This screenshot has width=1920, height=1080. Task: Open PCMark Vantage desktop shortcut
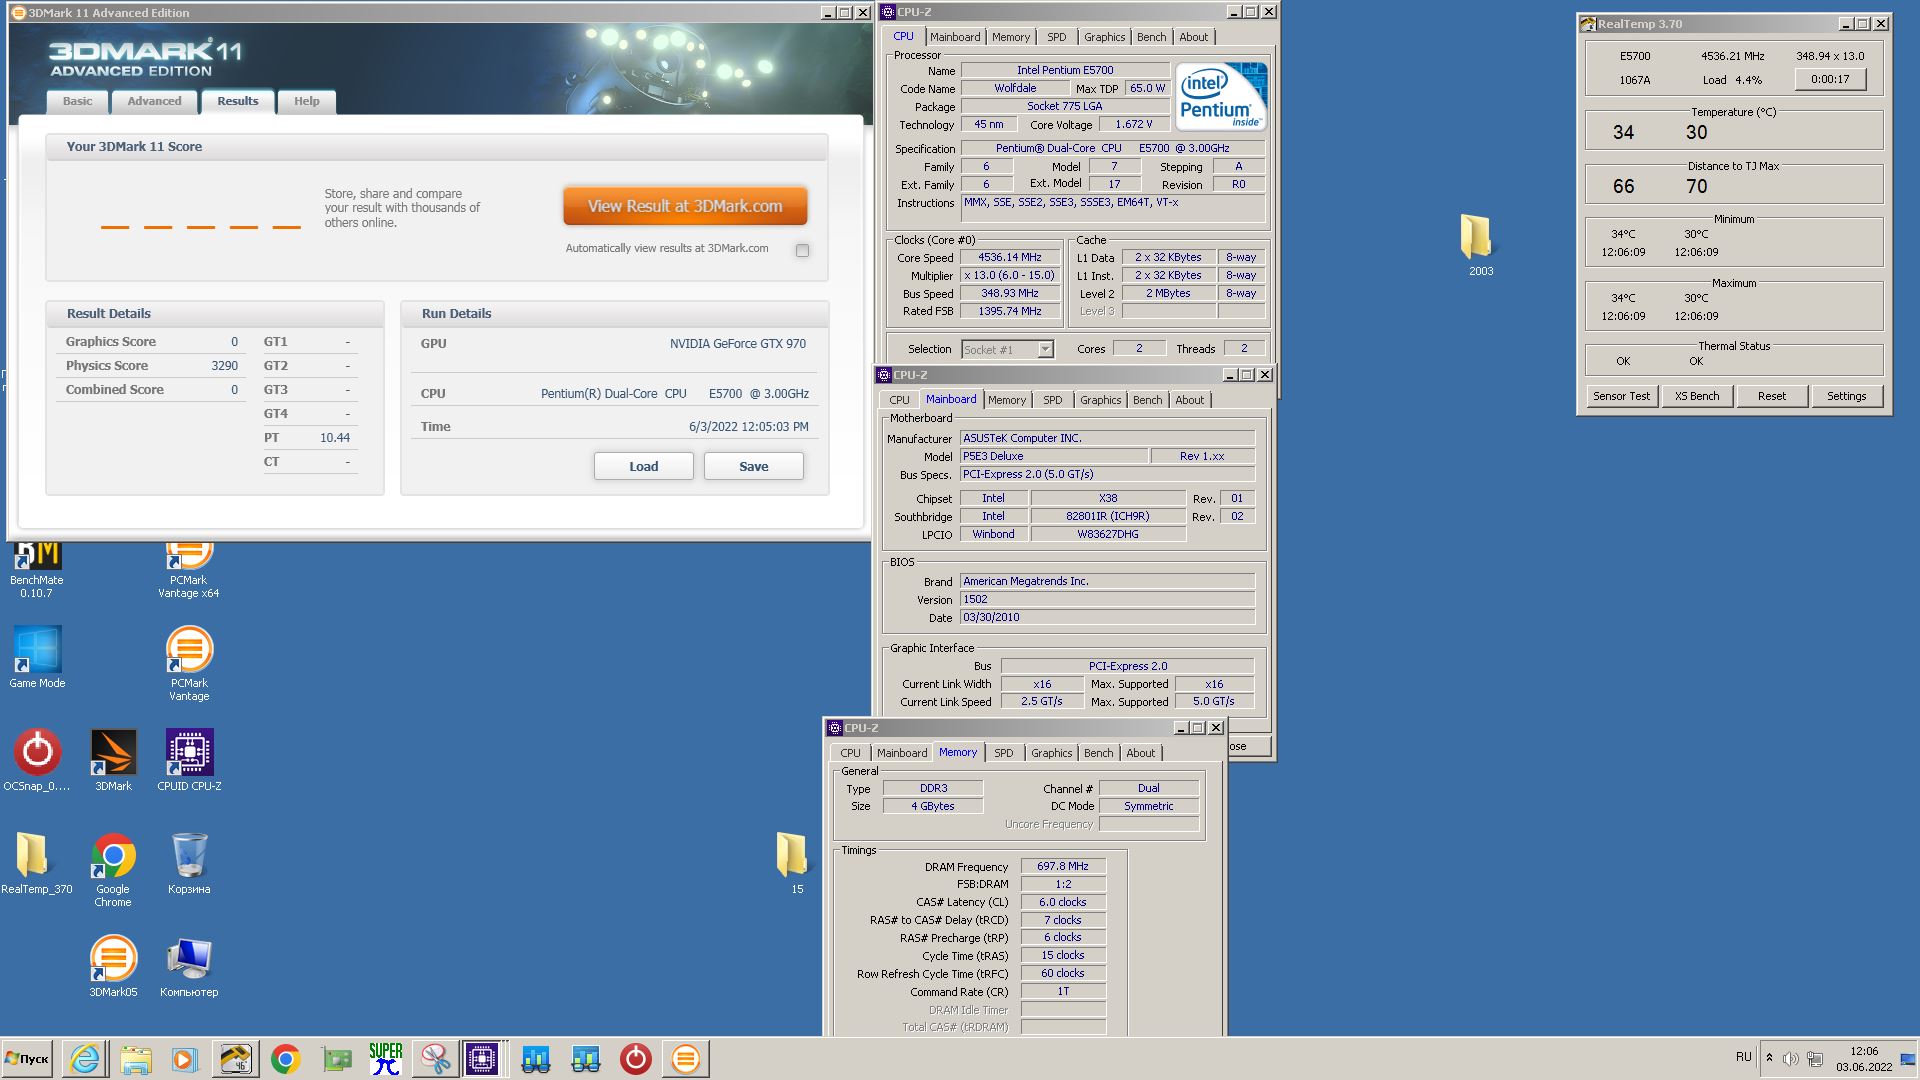pos(188,663)
